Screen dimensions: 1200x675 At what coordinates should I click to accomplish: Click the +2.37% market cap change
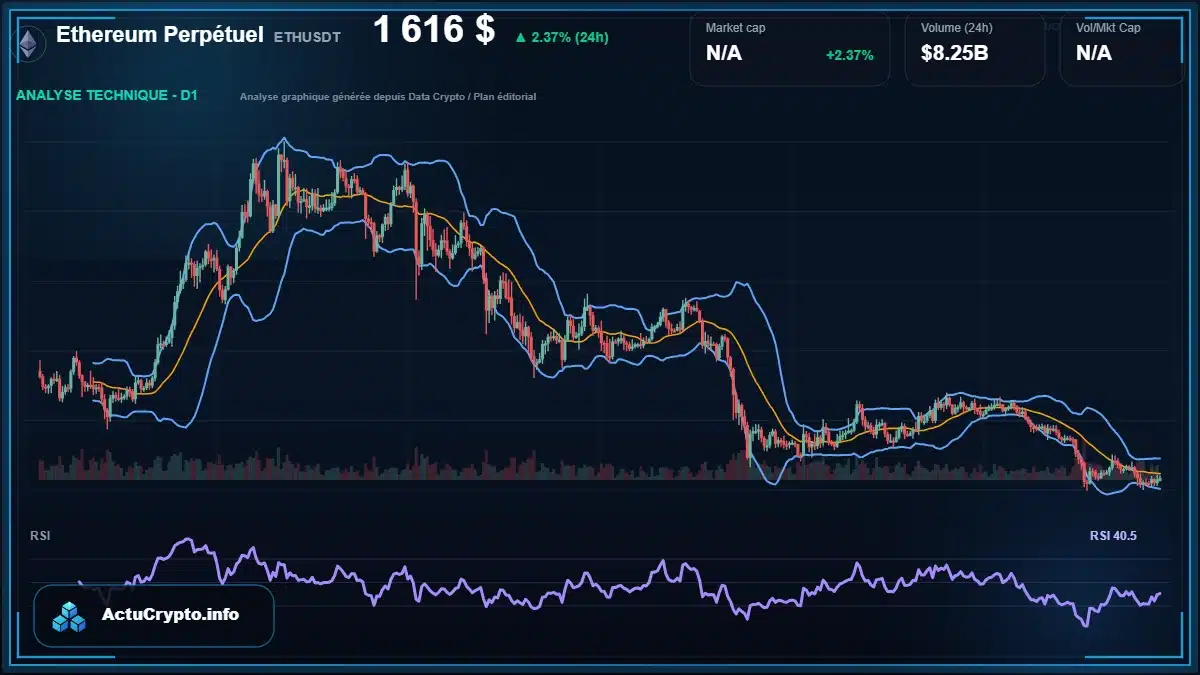pos(850,55)
